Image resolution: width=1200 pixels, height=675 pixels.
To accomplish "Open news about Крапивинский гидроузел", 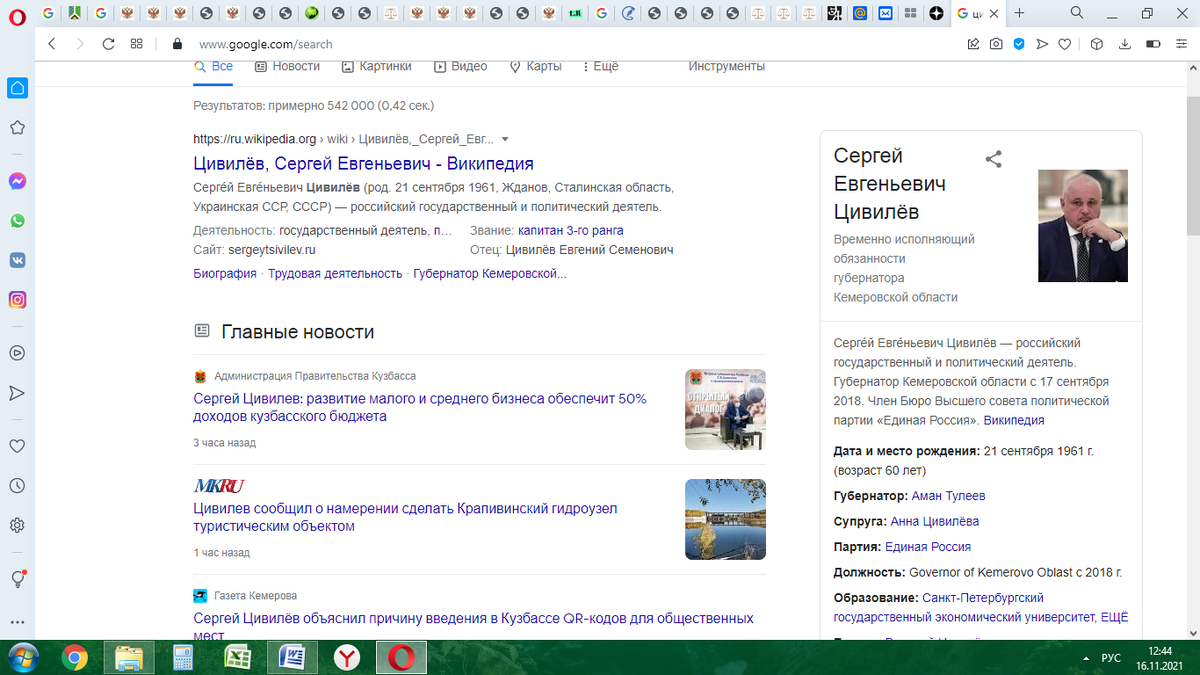I will click(405, 517).
